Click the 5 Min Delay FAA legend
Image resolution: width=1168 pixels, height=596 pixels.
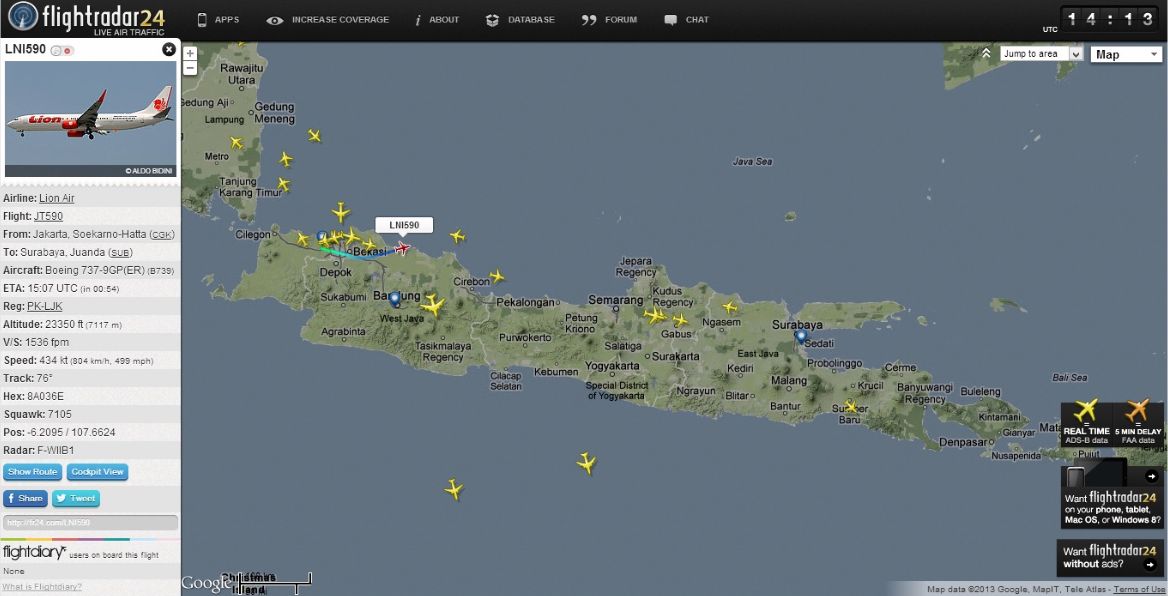point(1138,424)
